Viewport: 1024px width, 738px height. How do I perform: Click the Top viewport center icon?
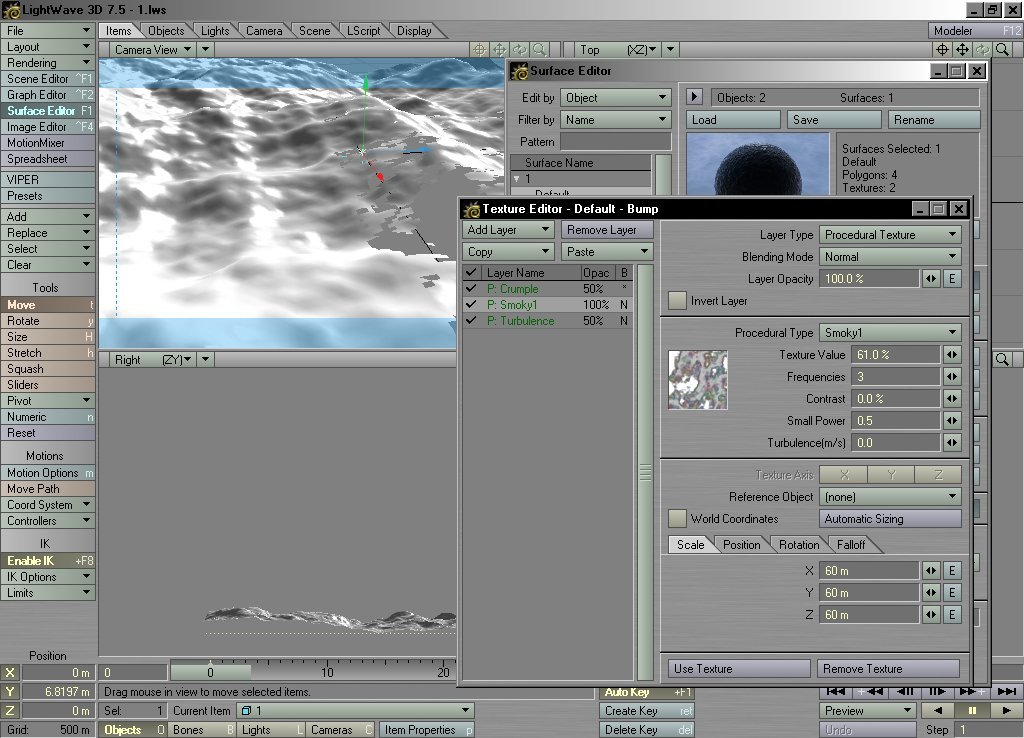pyautogui.click(x=942, y=50)
